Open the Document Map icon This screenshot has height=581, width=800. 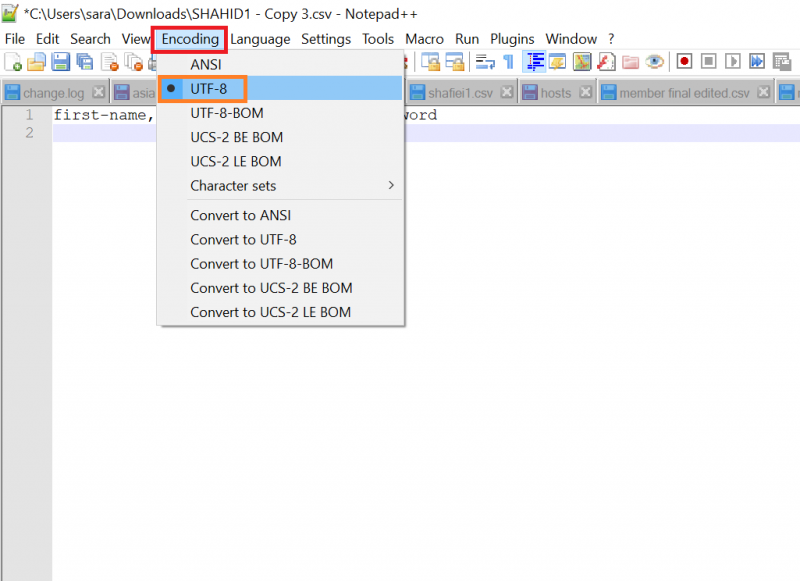[x=582, y=62]
